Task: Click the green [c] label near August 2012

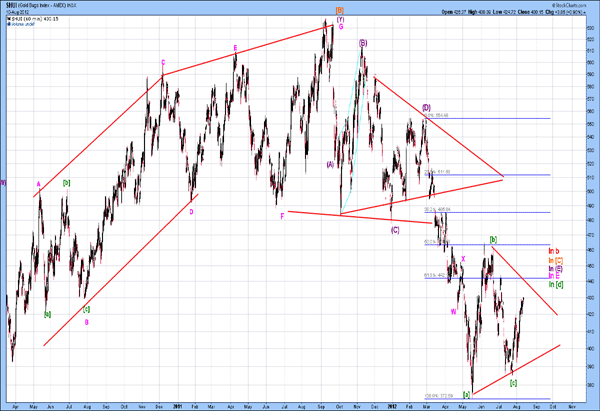Action: (x=514, y=383)
